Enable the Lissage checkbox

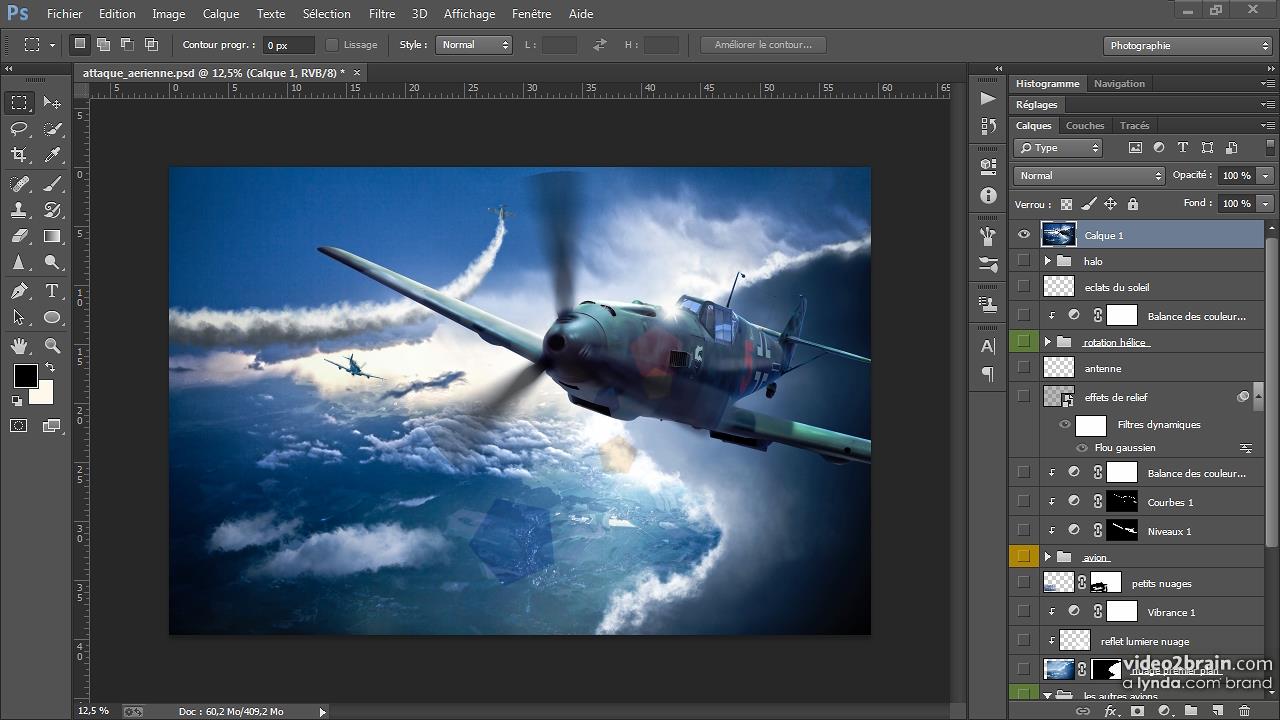tap(332, 45)
